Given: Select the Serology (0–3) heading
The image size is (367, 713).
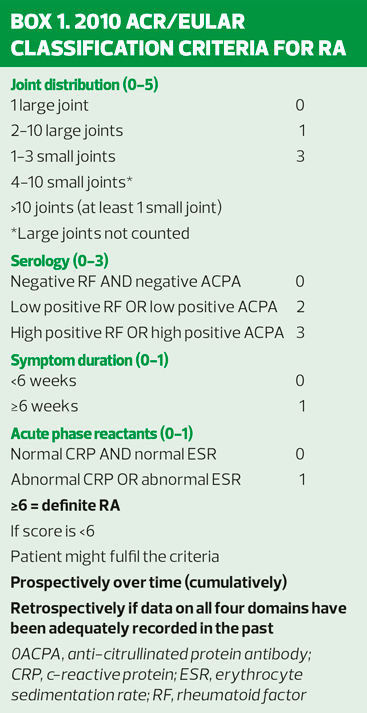Looking at the screenshot, I should click(x=60, y=262).
